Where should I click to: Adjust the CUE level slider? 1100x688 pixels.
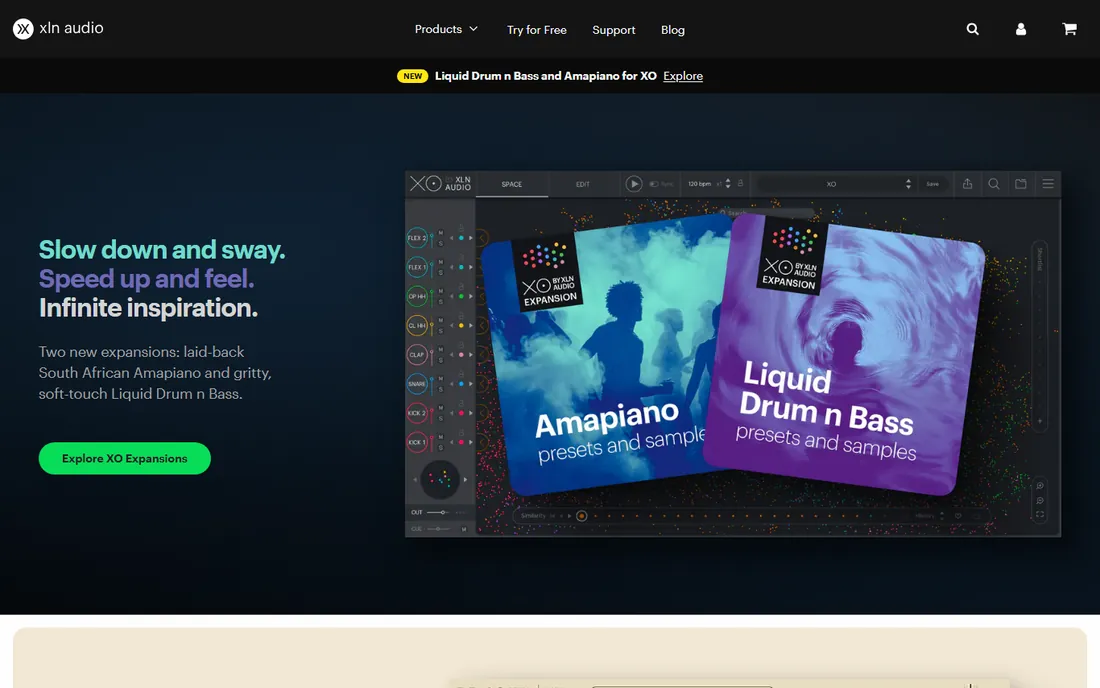(438, 528)
